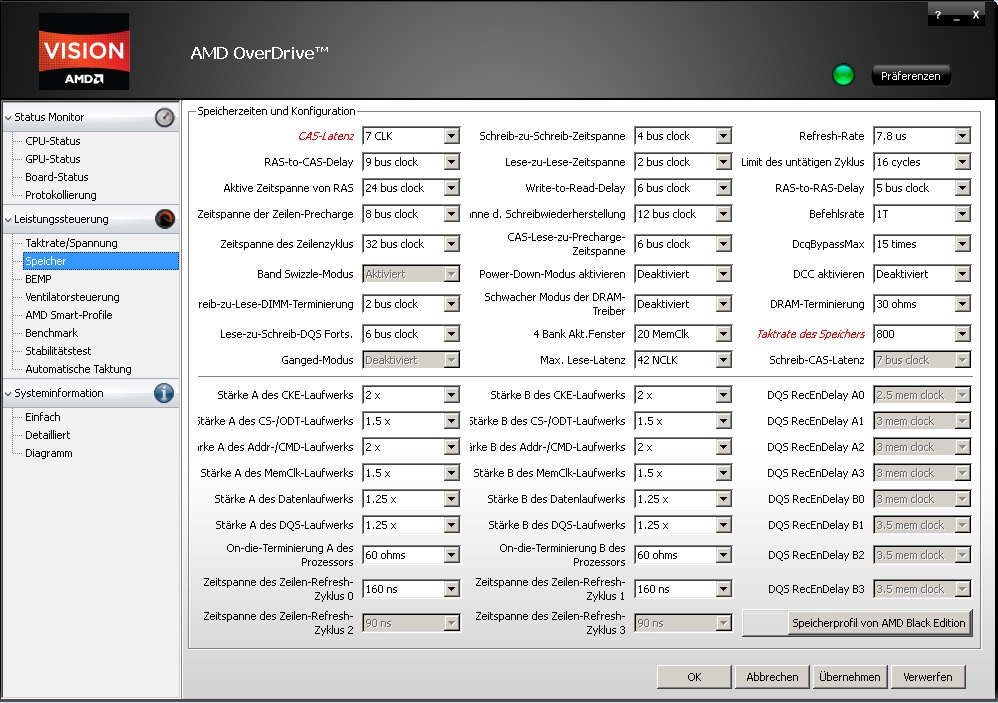The height and width of the screenshot is (703, 998).
Task: Click the Verwerfen button
Action: coord(928,677)
